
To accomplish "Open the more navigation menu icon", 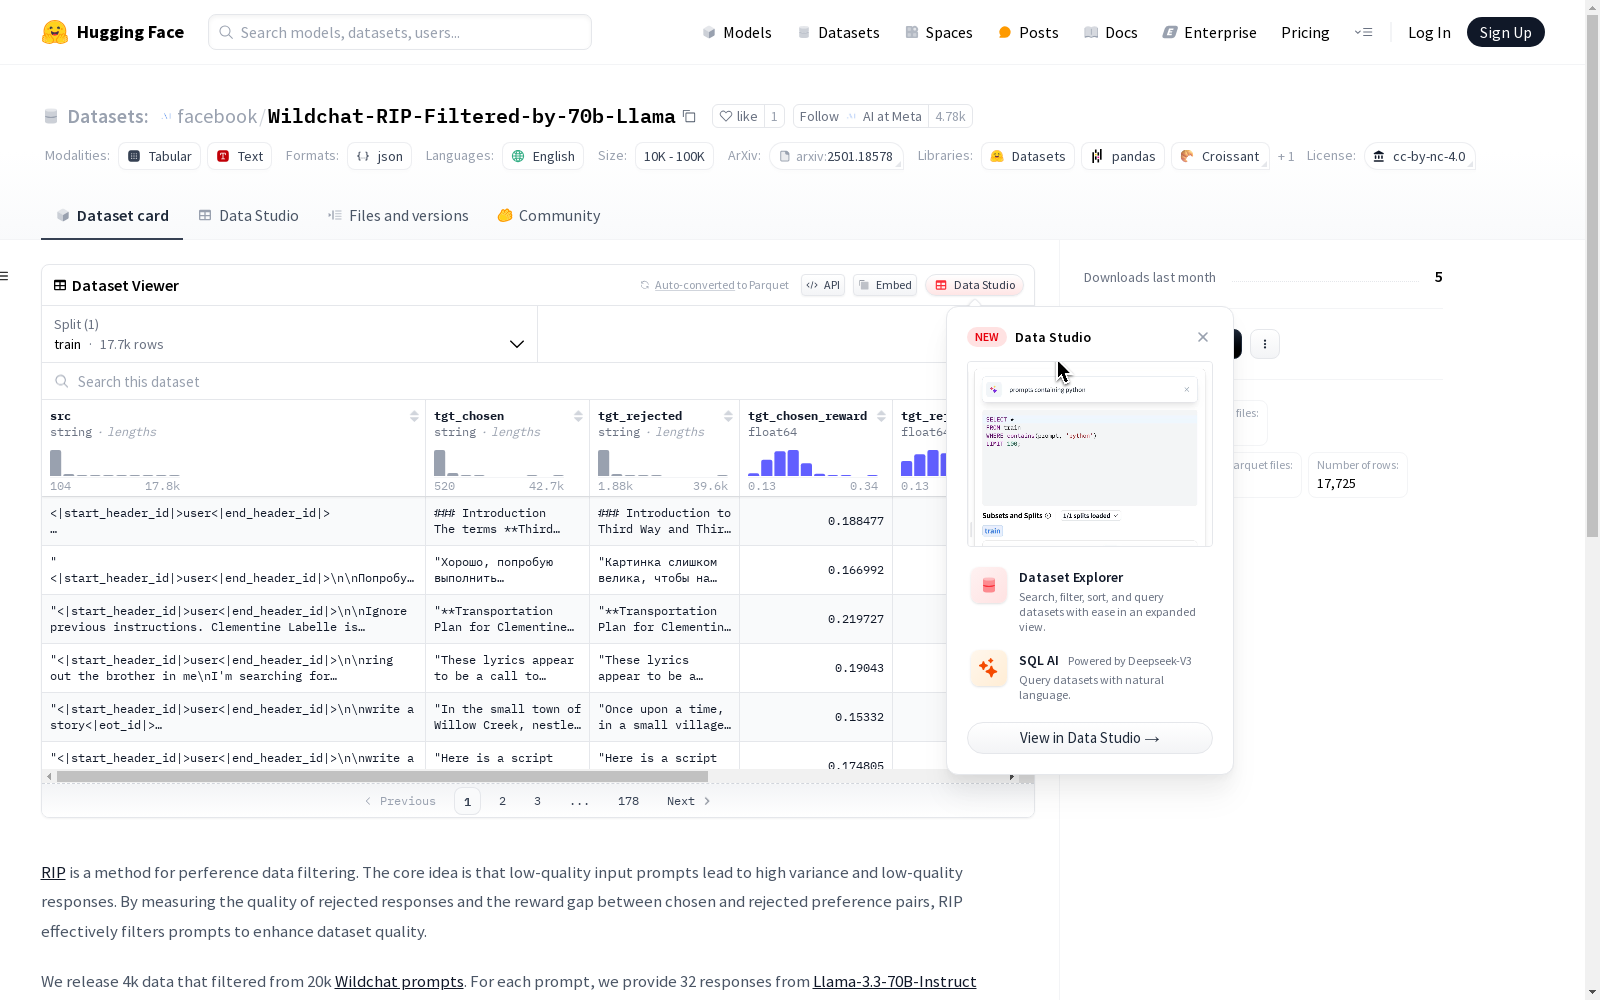I will [x=1363, y=32].
